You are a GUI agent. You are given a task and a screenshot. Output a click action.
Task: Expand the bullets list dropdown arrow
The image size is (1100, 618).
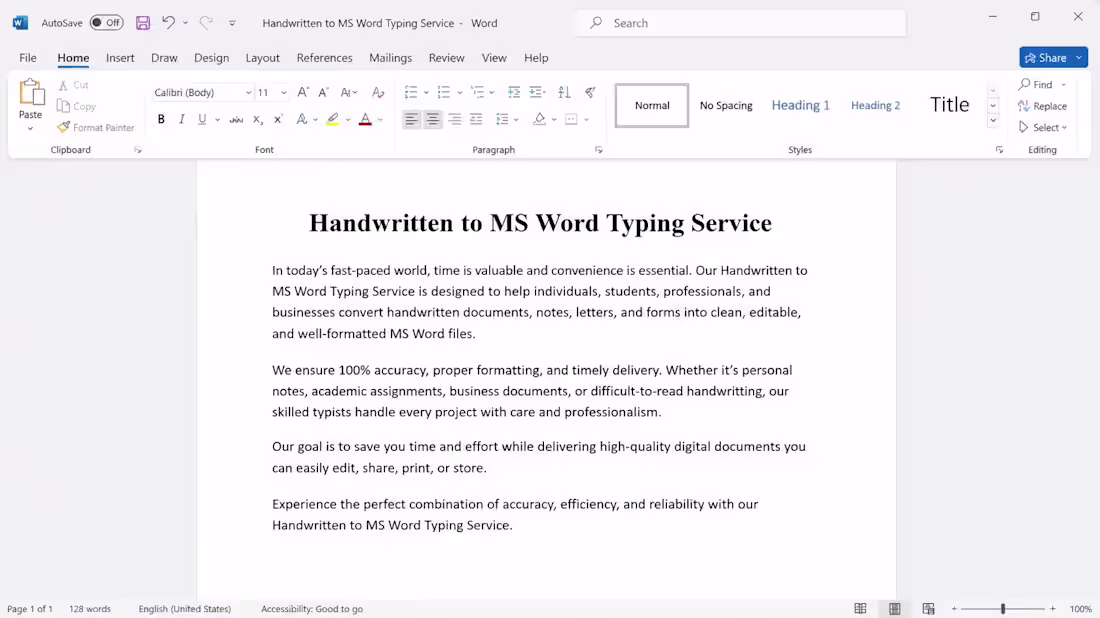[426, 93]
